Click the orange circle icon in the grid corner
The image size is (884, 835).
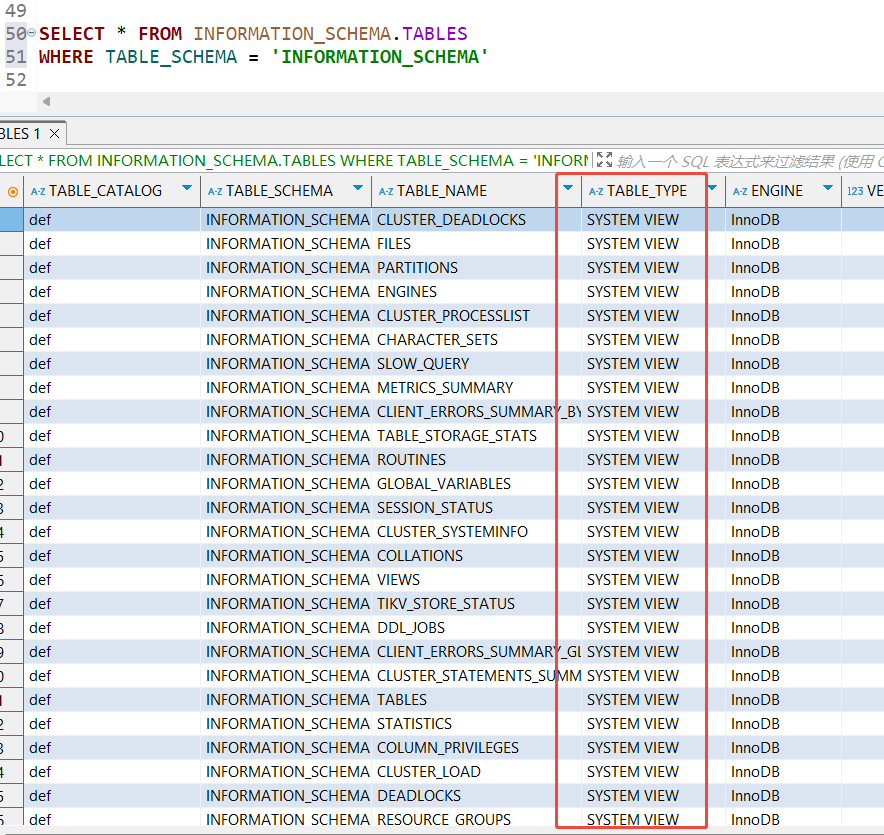tap(12, 192)
